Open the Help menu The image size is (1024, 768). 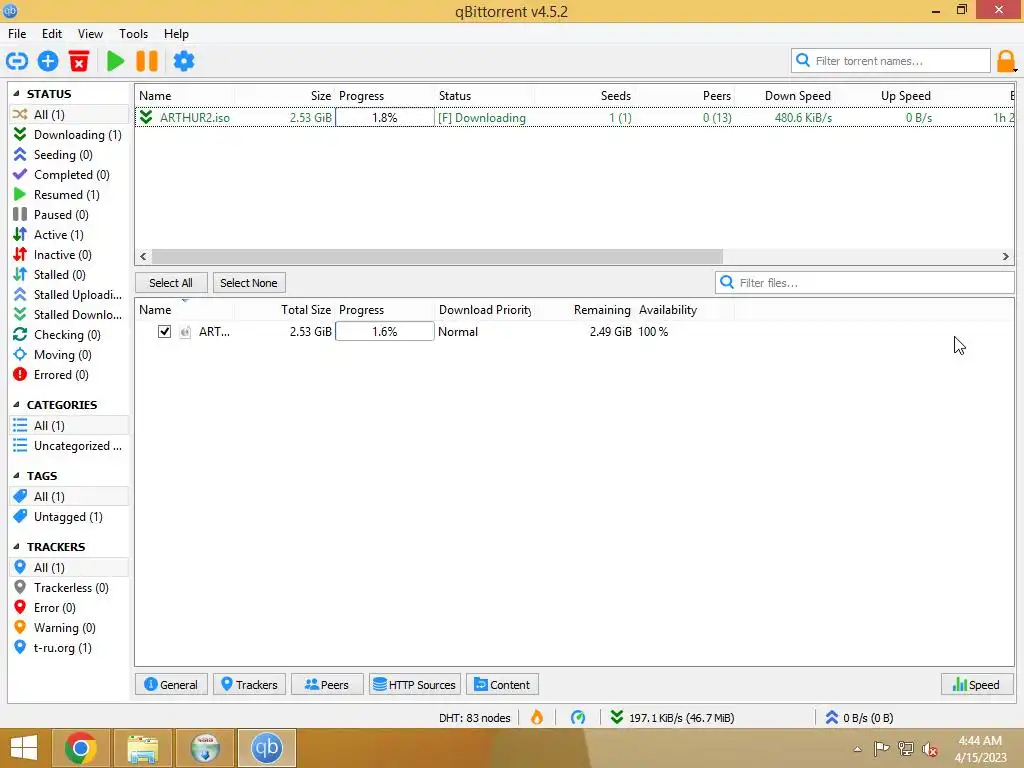tap(176, 33)
